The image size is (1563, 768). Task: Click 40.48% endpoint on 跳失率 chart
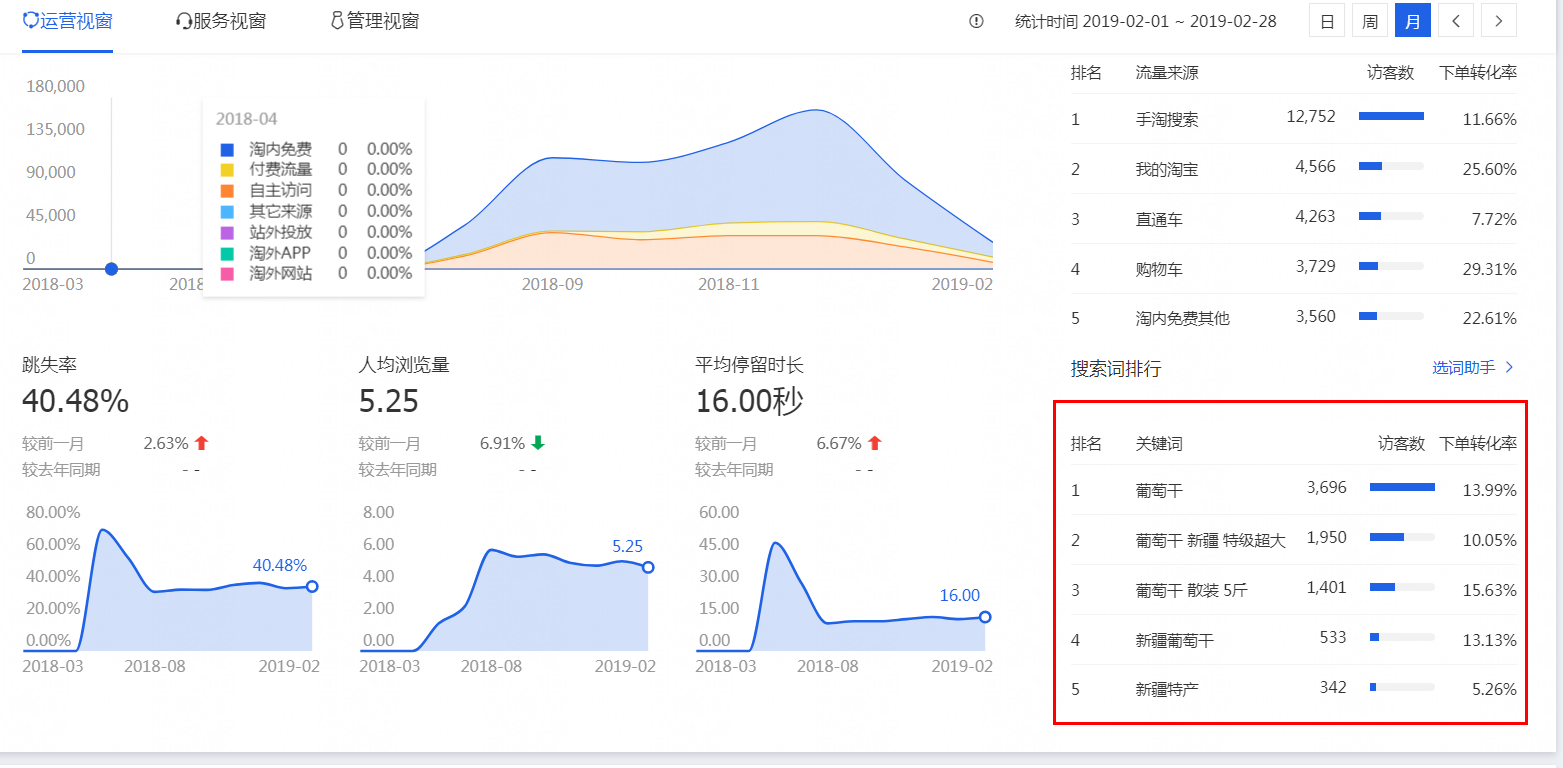click(x=312, y=586)
